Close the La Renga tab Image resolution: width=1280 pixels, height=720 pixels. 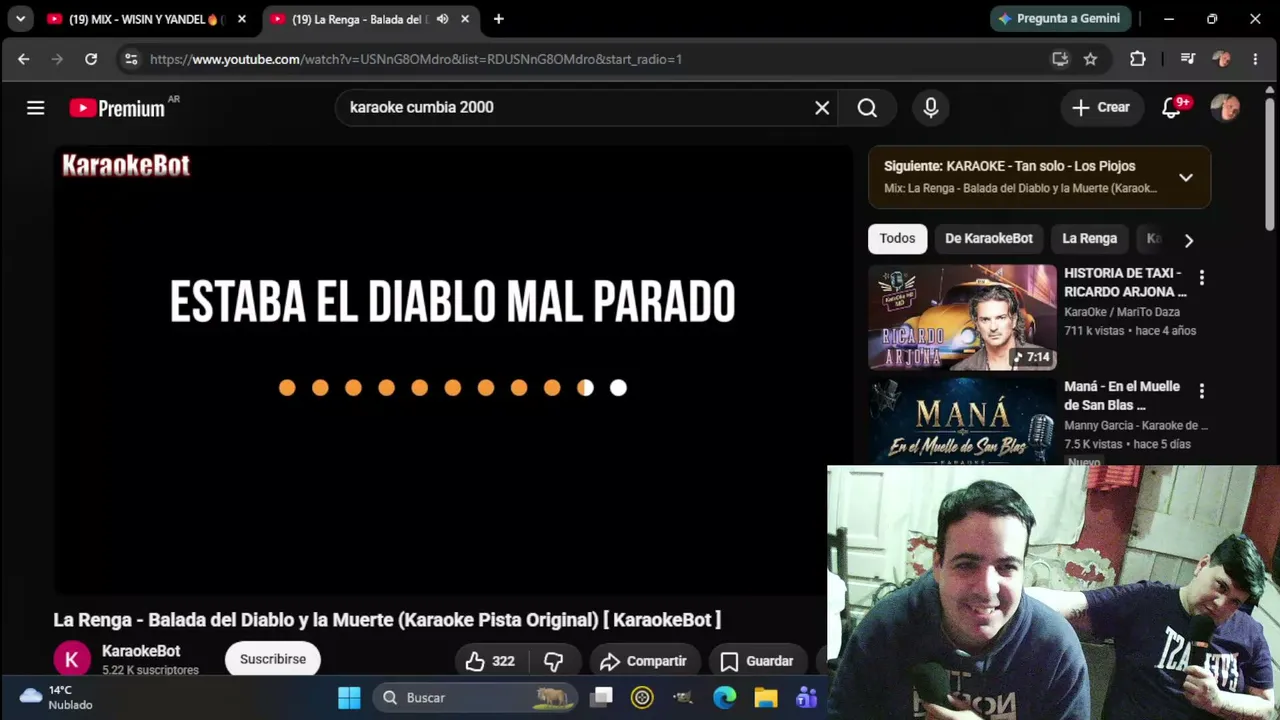tap(465, 19)
